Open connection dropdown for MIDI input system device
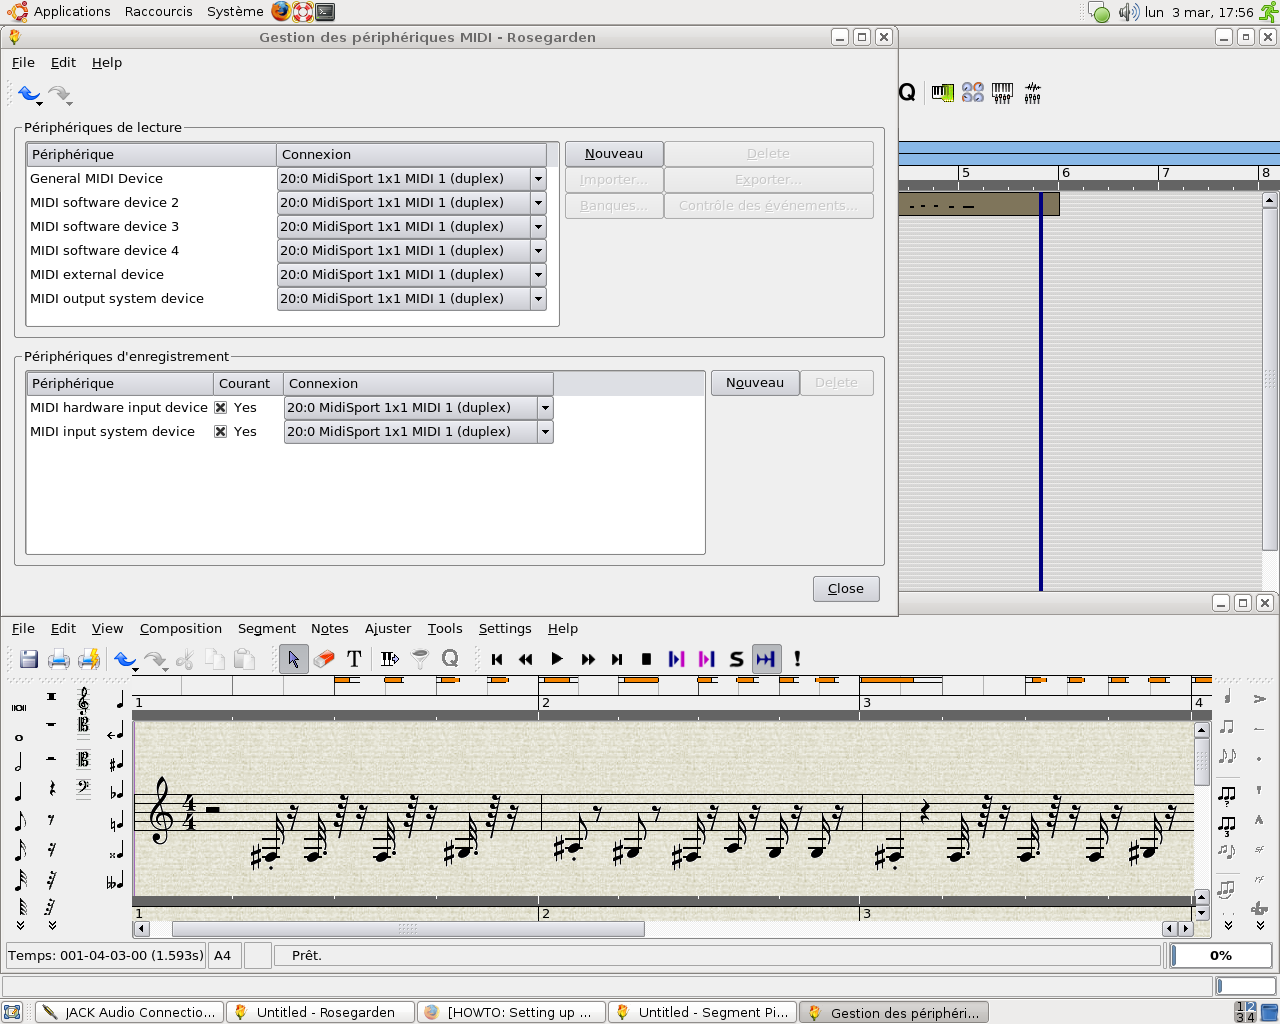Screen dimensions: 1280x1024 tap(545, 432)
